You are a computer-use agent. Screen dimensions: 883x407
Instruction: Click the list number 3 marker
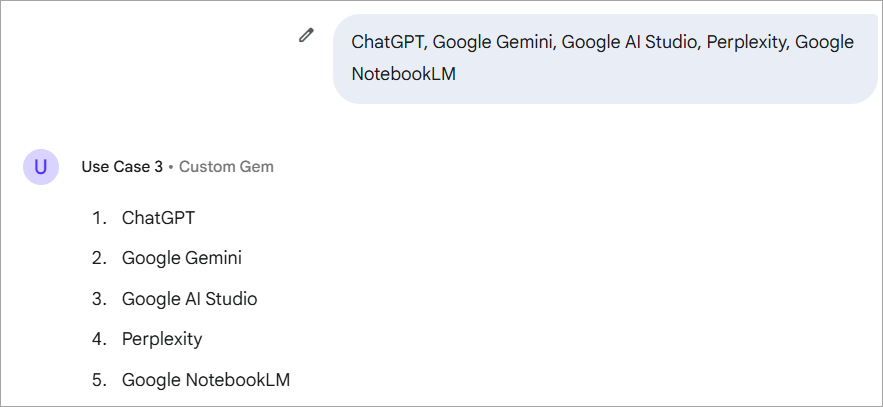tap(98, 299)
